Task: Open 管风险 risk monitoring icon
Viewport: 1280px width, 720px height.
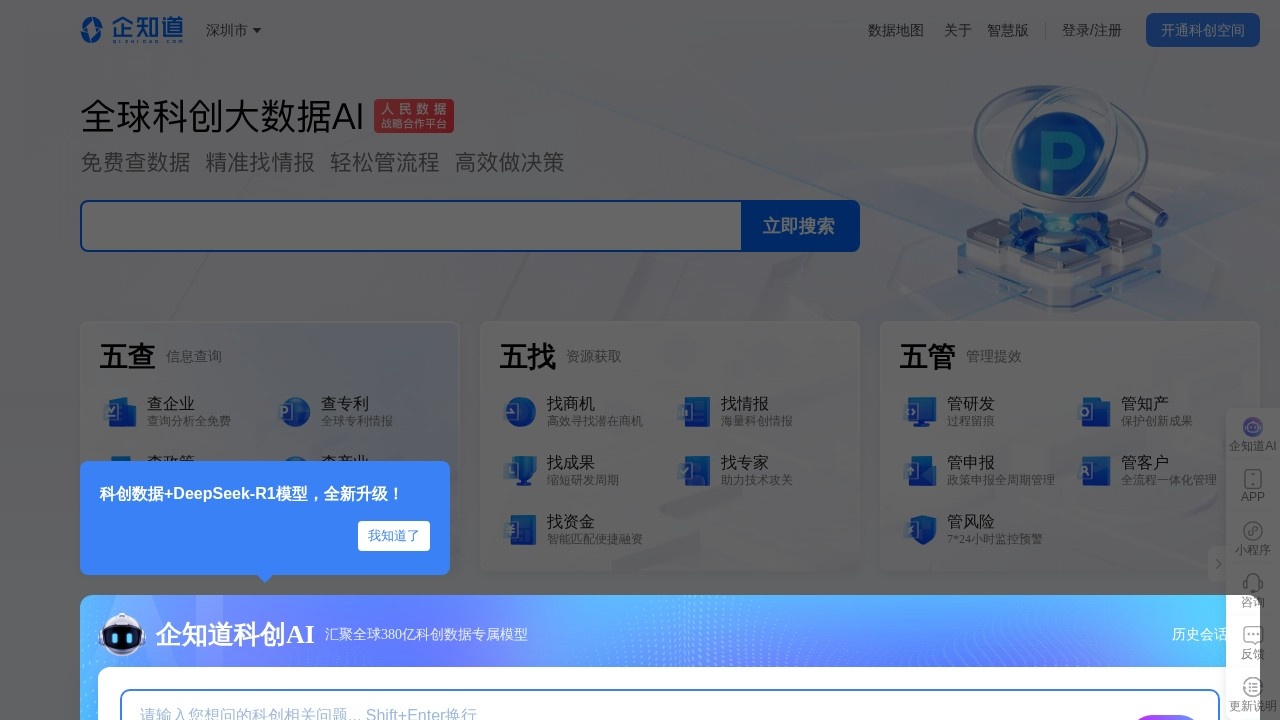Action: click(x=920, y=529)
